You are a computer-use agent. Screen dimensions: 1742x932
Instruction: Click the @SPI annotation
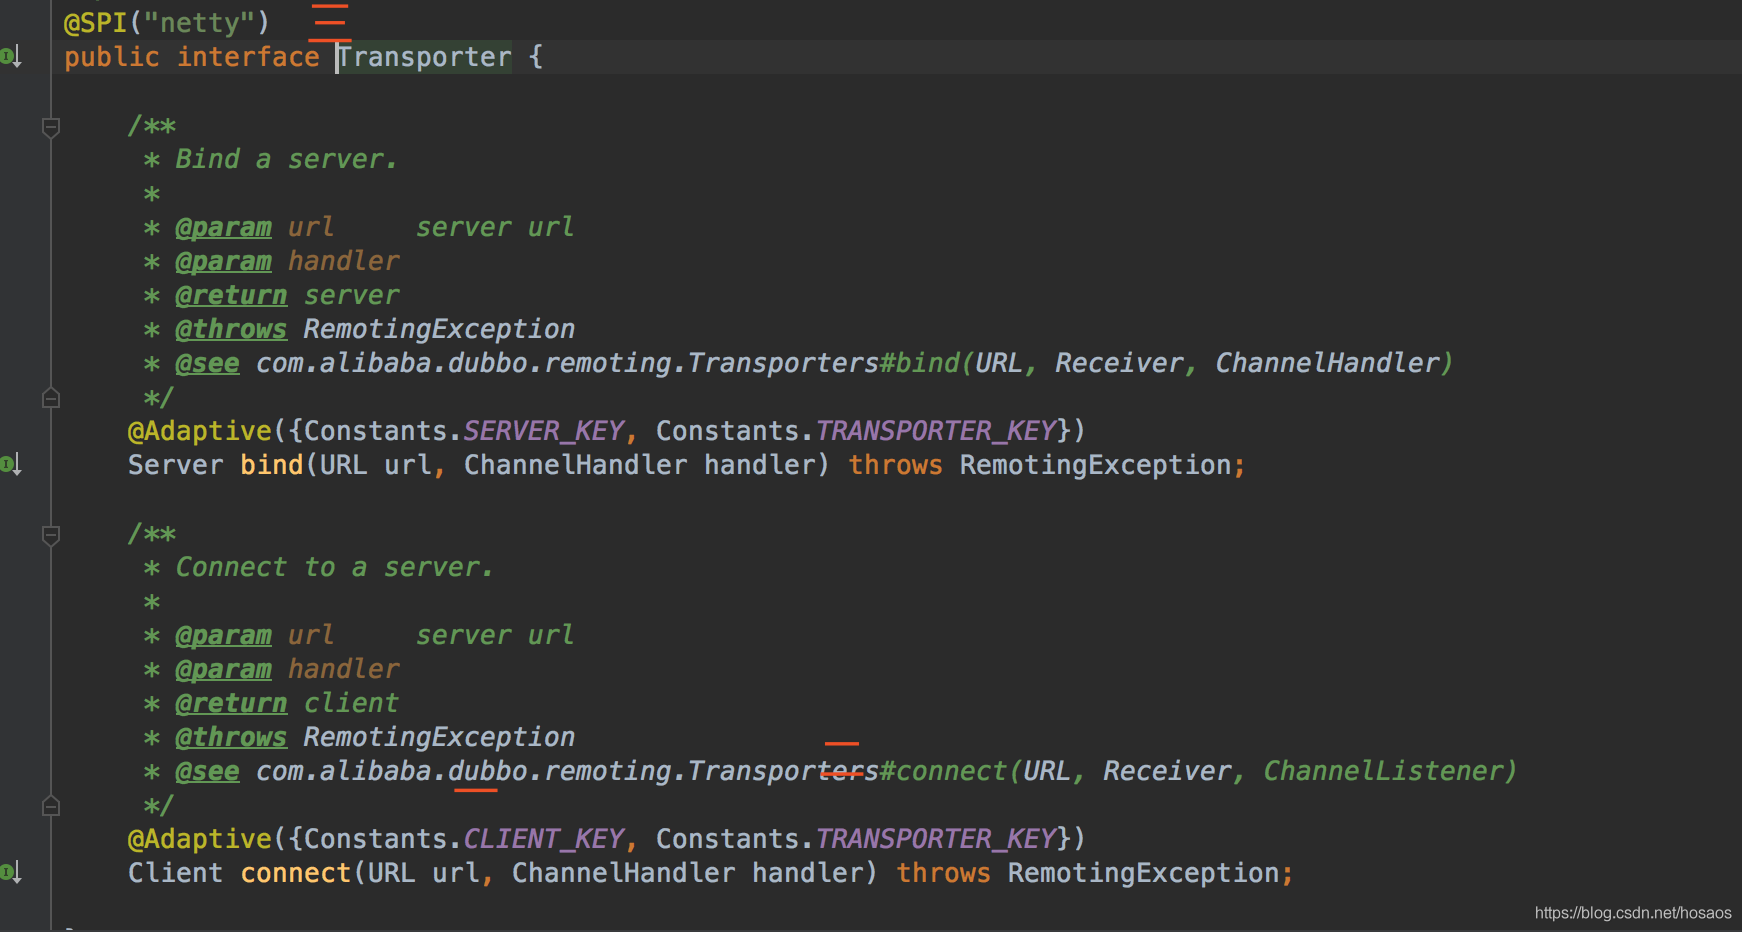point(95,23)
